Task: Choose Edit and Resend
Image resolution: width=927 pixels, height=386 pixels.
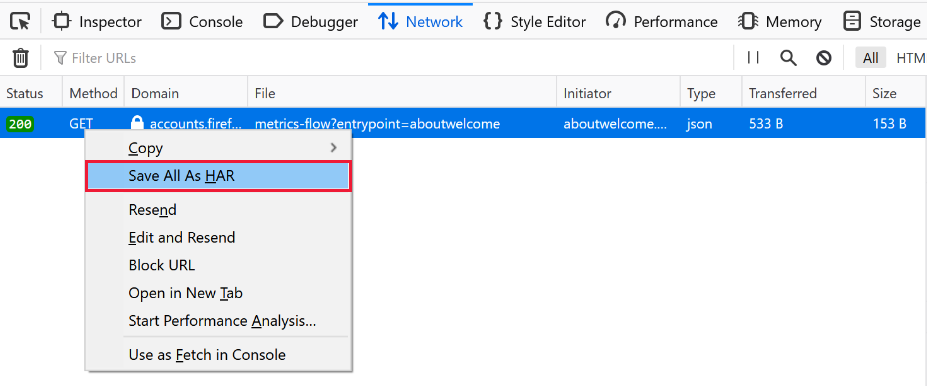Action: (218, 237)
